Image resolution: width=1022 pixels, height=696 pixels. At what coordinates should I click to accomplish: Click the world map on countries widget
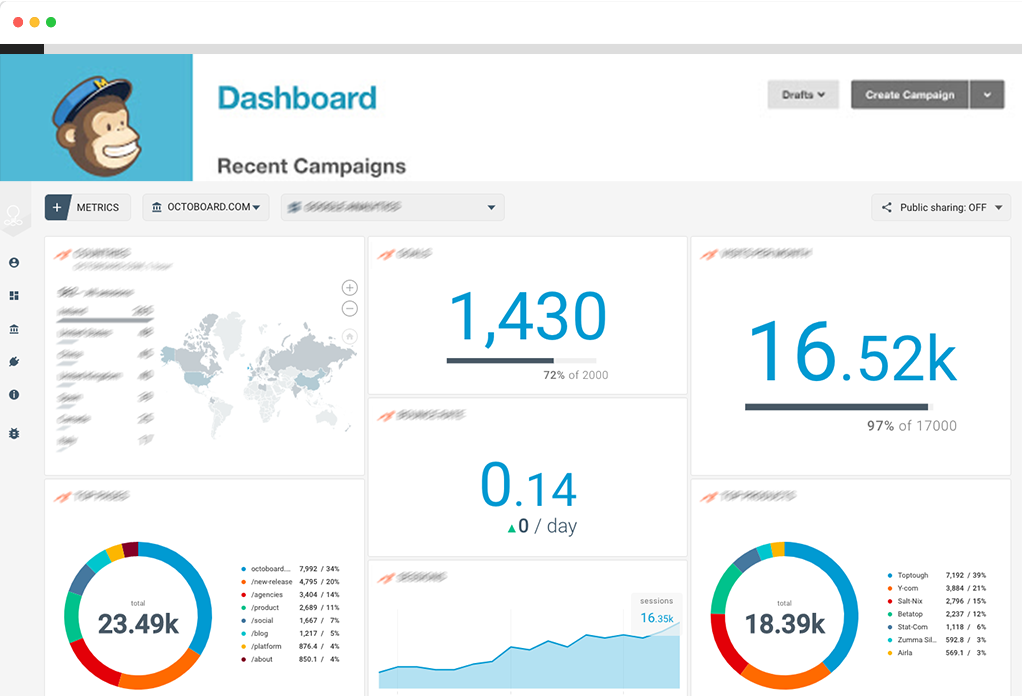tap(258, 373)
